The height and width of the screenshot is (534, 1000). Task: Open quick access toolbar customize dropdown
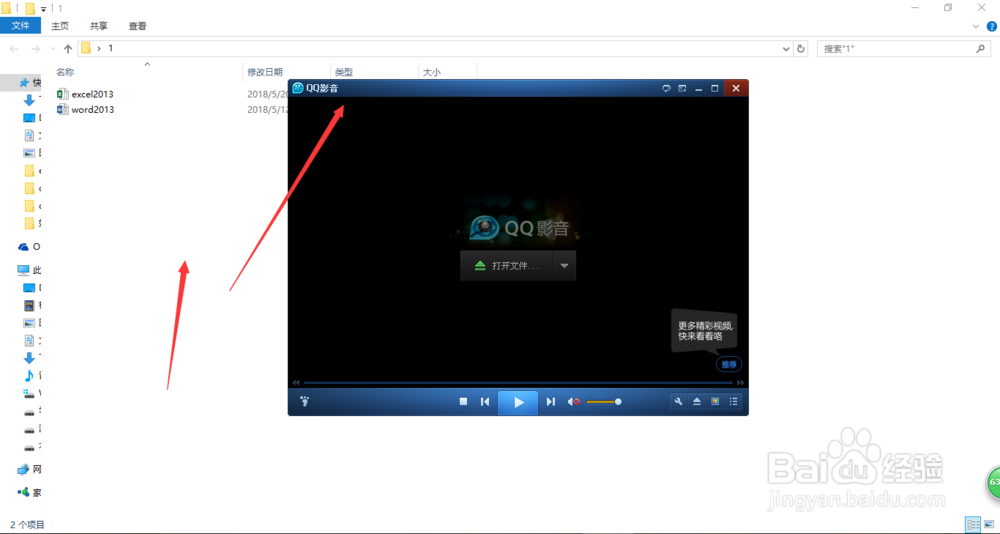click(x=43, y=9)
